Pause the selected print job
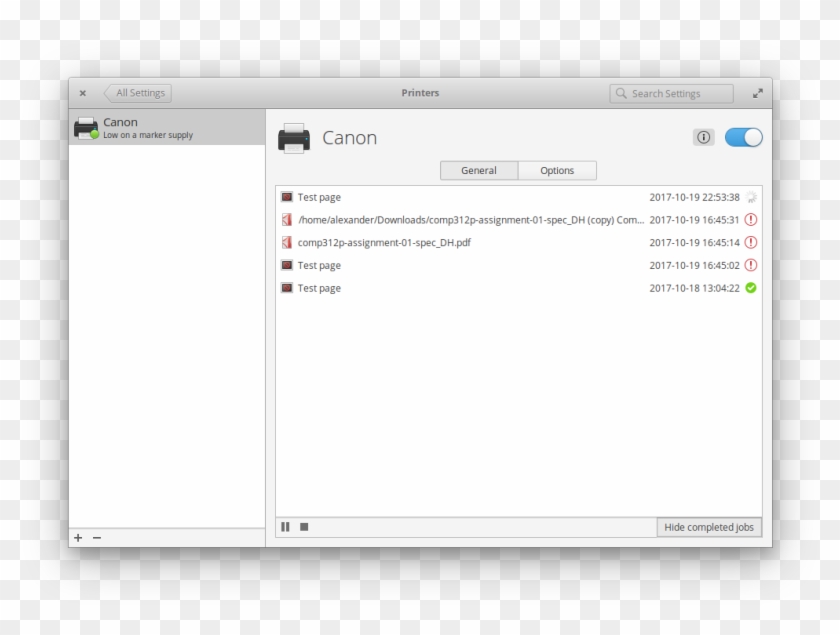Viewport: 840px width, 635px height. click(x=286, y=527)
